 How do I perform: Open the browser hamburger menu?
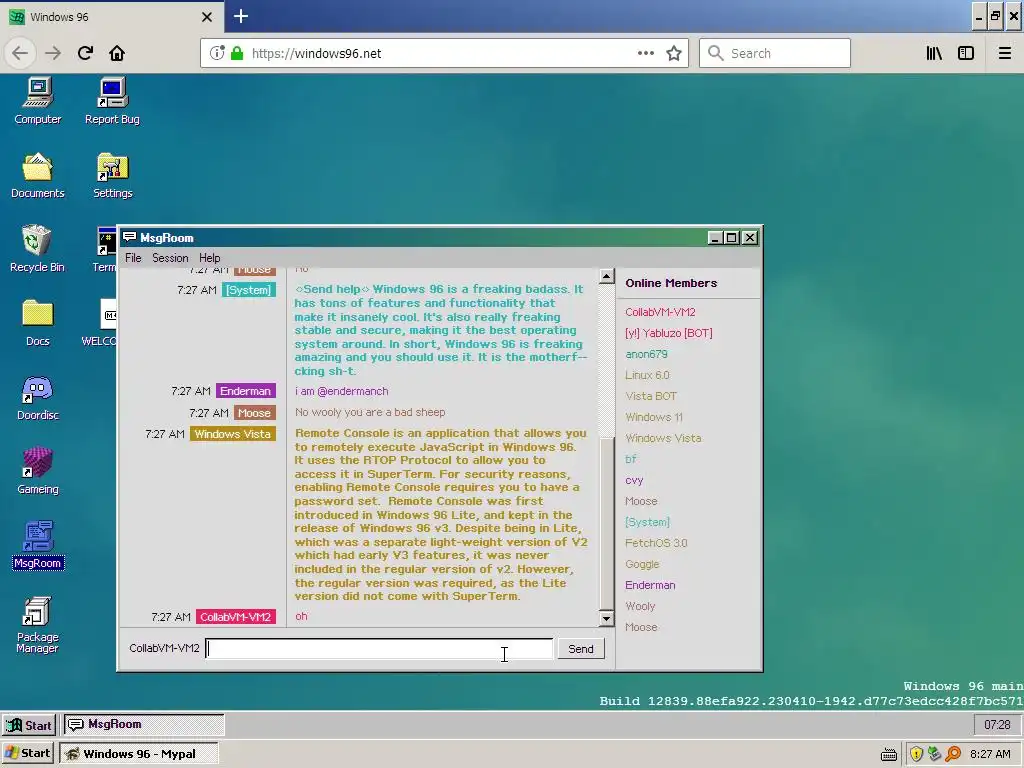pyautogui.click(x=1005, y=53)
